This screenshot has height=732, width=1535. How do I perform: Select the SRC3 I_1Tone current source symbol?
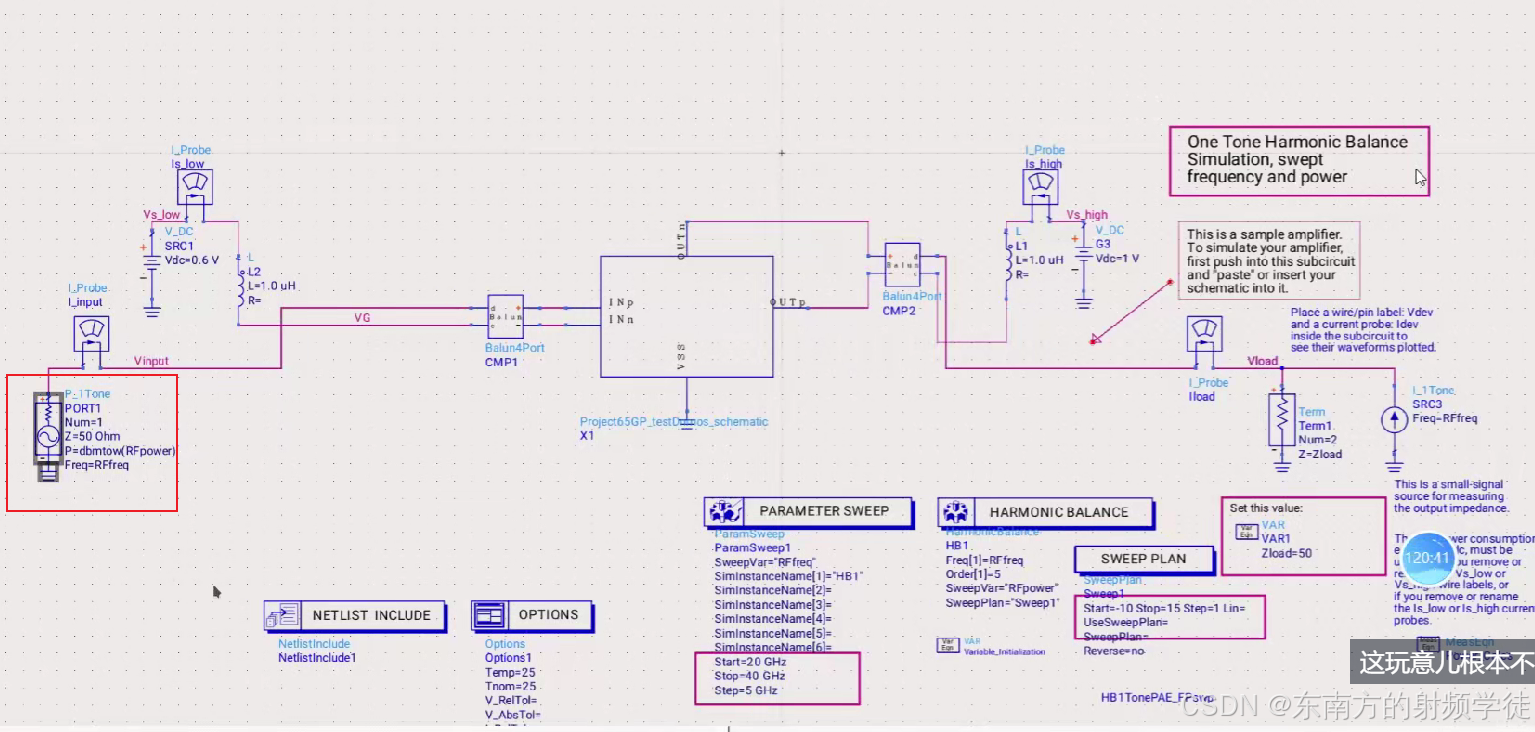click(x=1394, y=419)
